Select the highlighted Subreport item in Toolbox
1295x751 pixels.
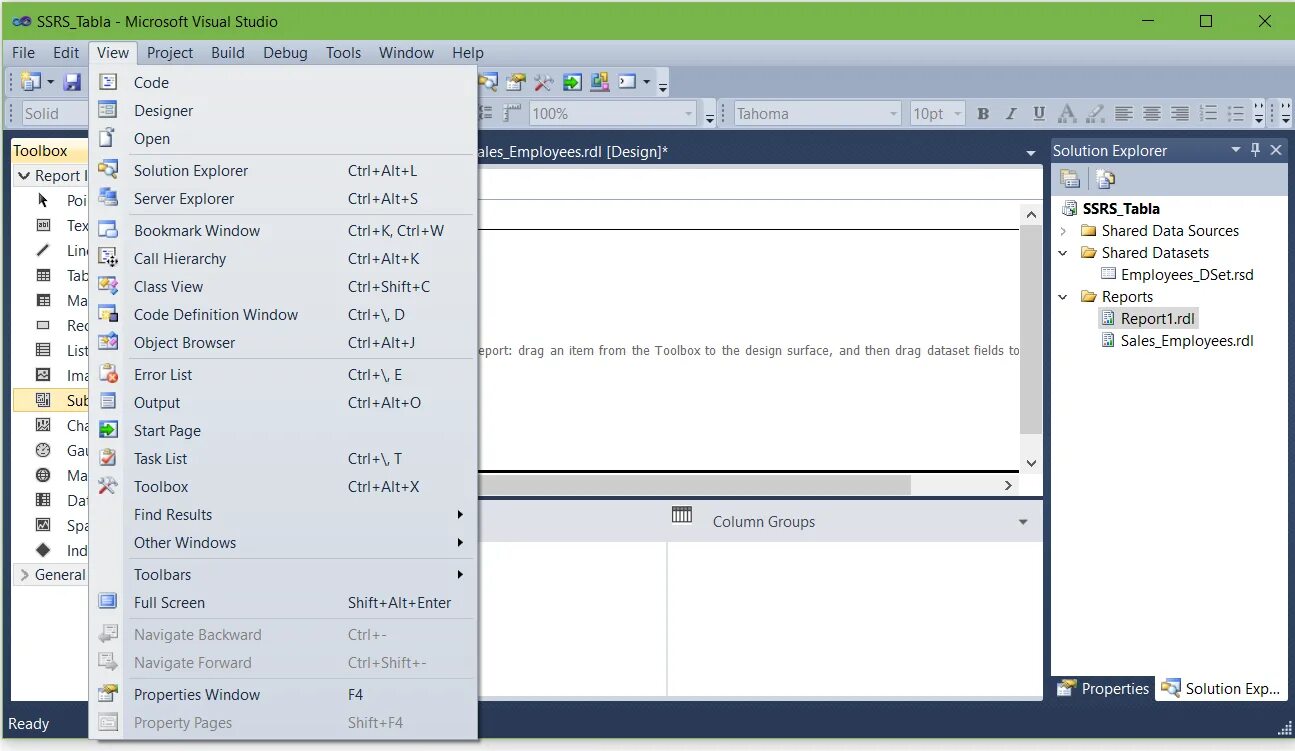tap(51, 400)
